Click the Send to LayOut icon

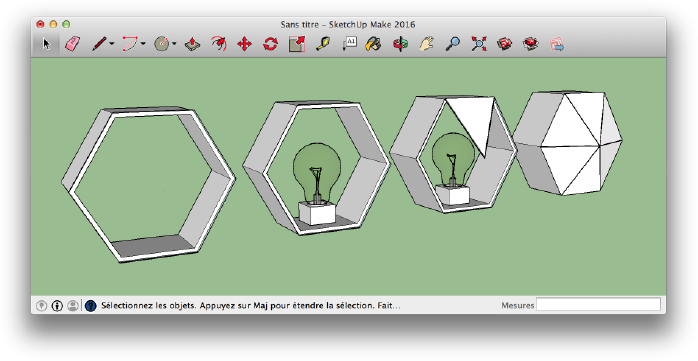pyautogui.click(x=557, y=44)
